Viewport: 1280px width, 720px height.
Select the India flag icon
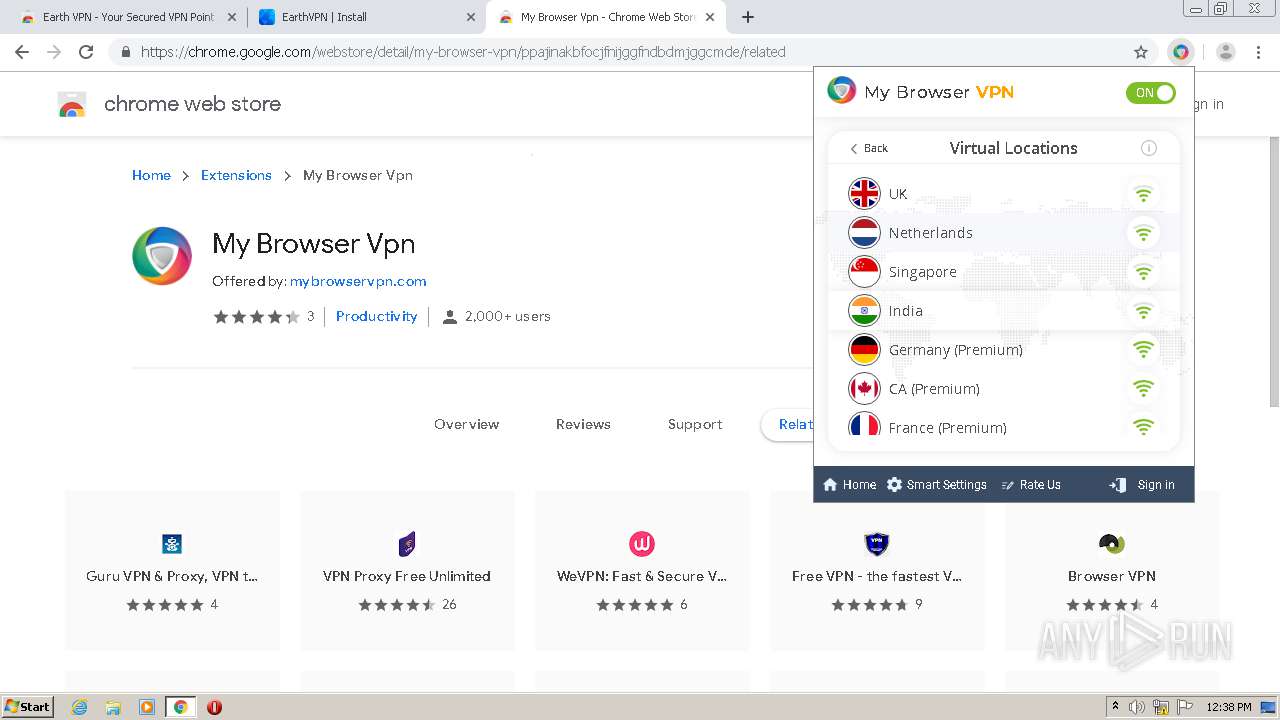point(864,311)
